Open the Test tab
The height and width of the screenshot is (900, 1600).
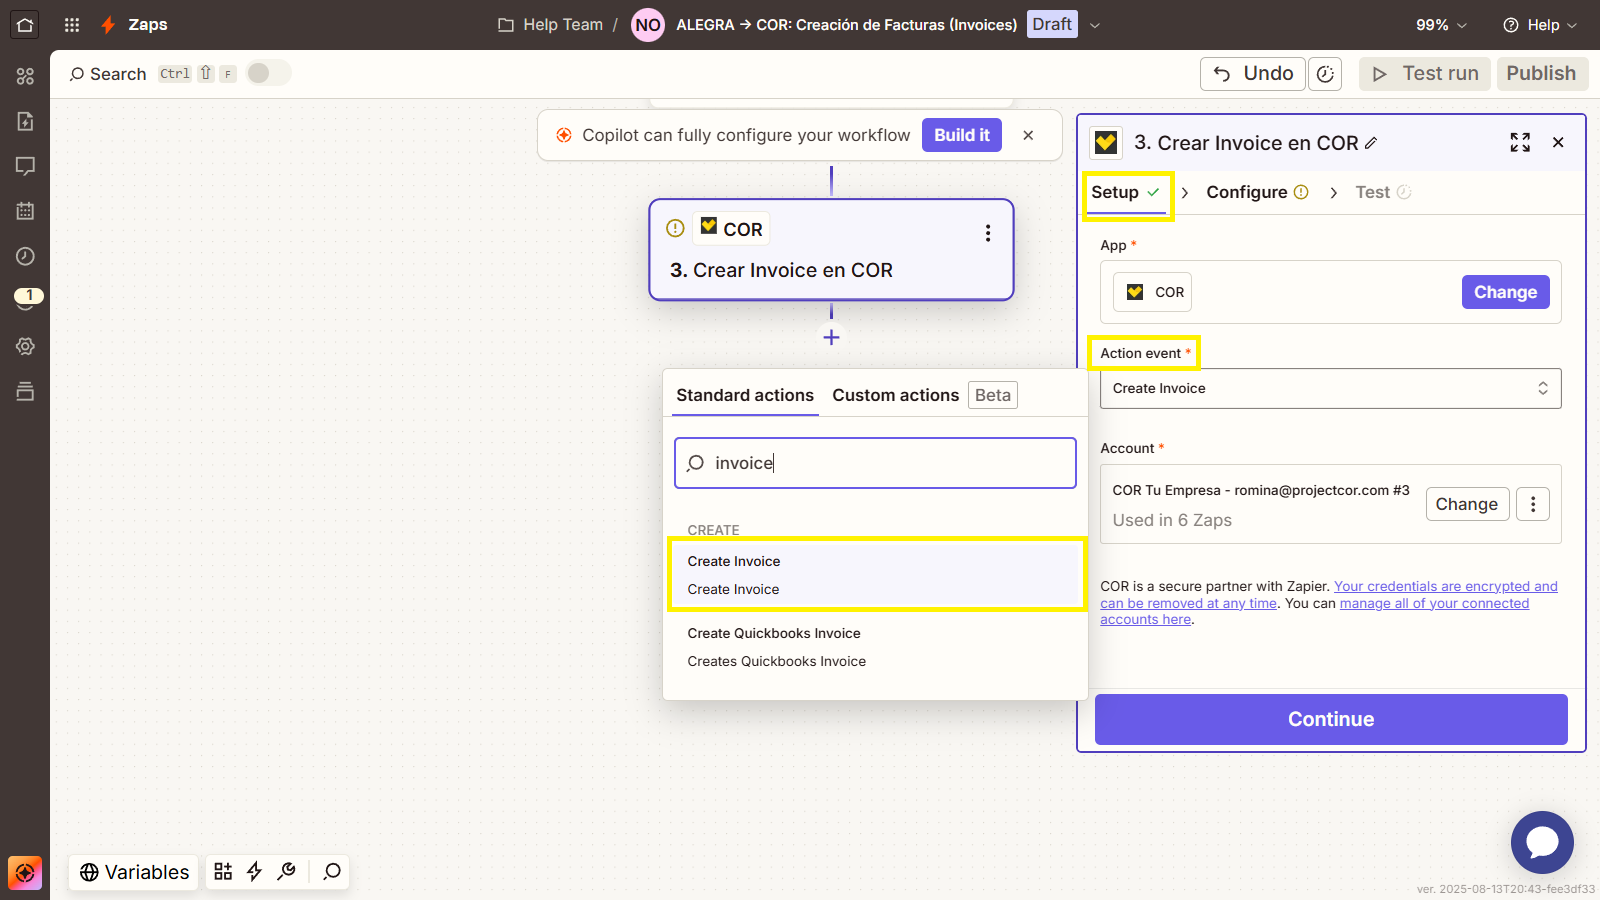[x=1383, y=192]
